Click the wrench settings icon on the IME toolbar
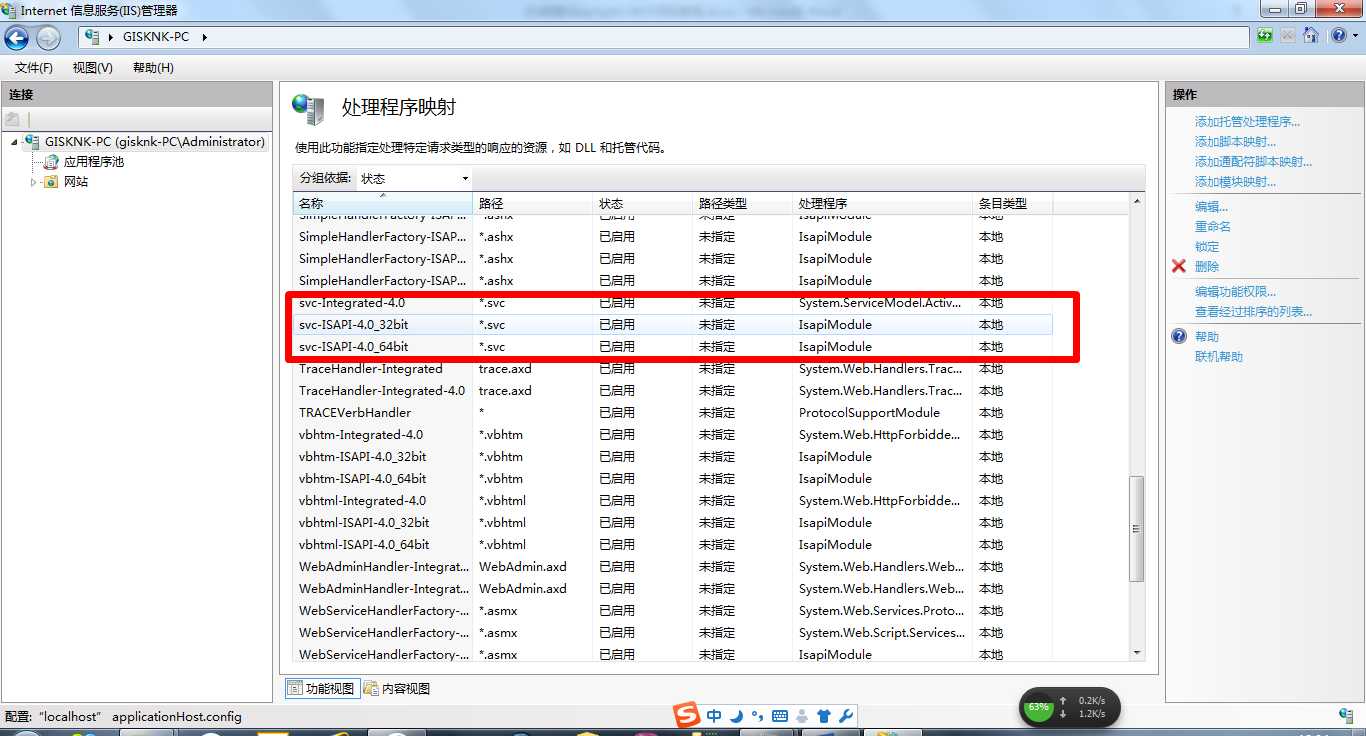Image resolution: width=1366 pixels, height=736 pixels. 845,716
